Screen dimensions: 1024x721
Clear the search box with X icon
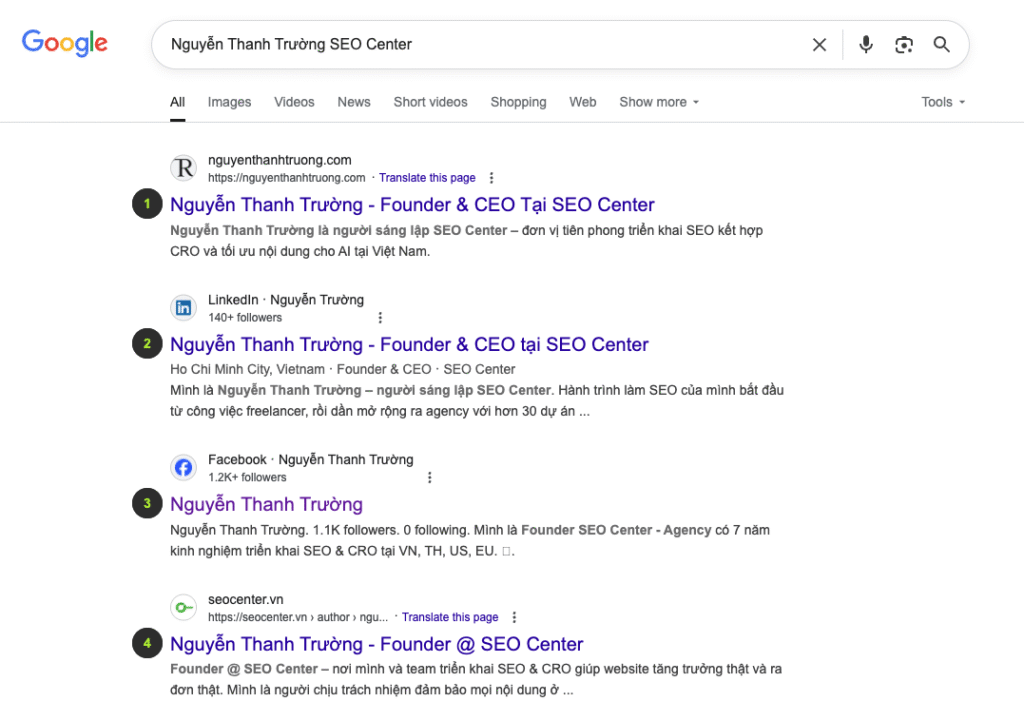819,44
